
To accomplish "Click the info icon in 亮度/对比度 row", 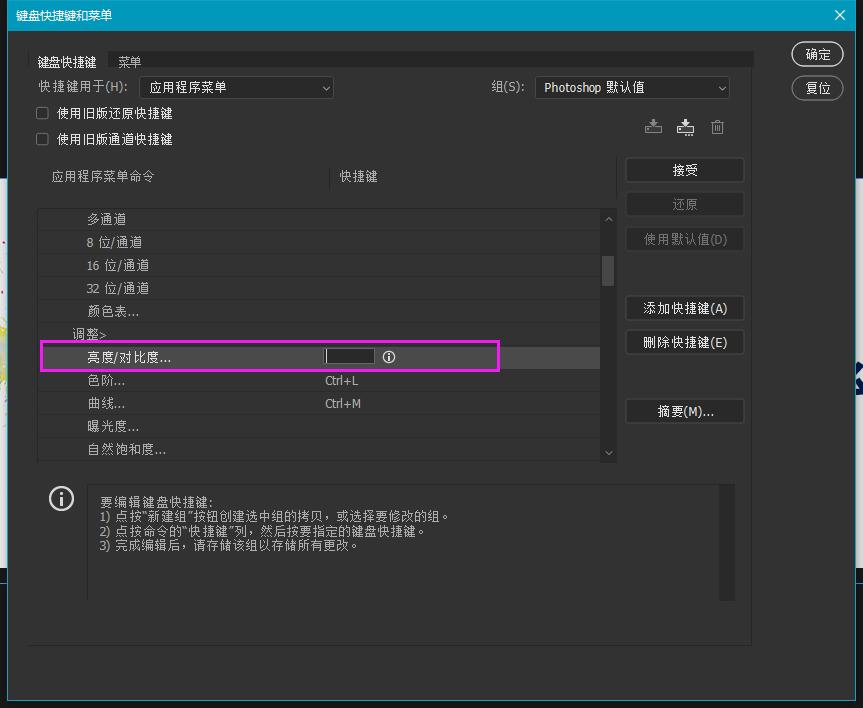I will coord(389,357).
